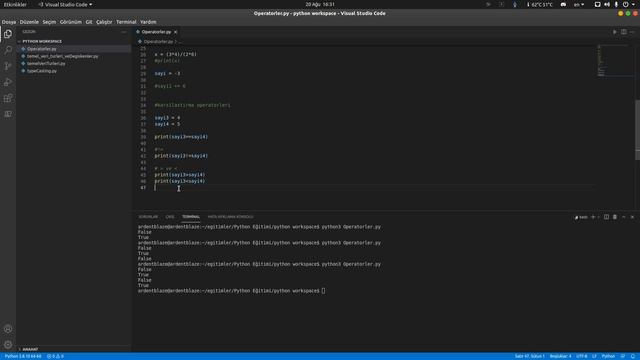
Task: Open the notifications bell in status bar
Action: coord(633,356)
